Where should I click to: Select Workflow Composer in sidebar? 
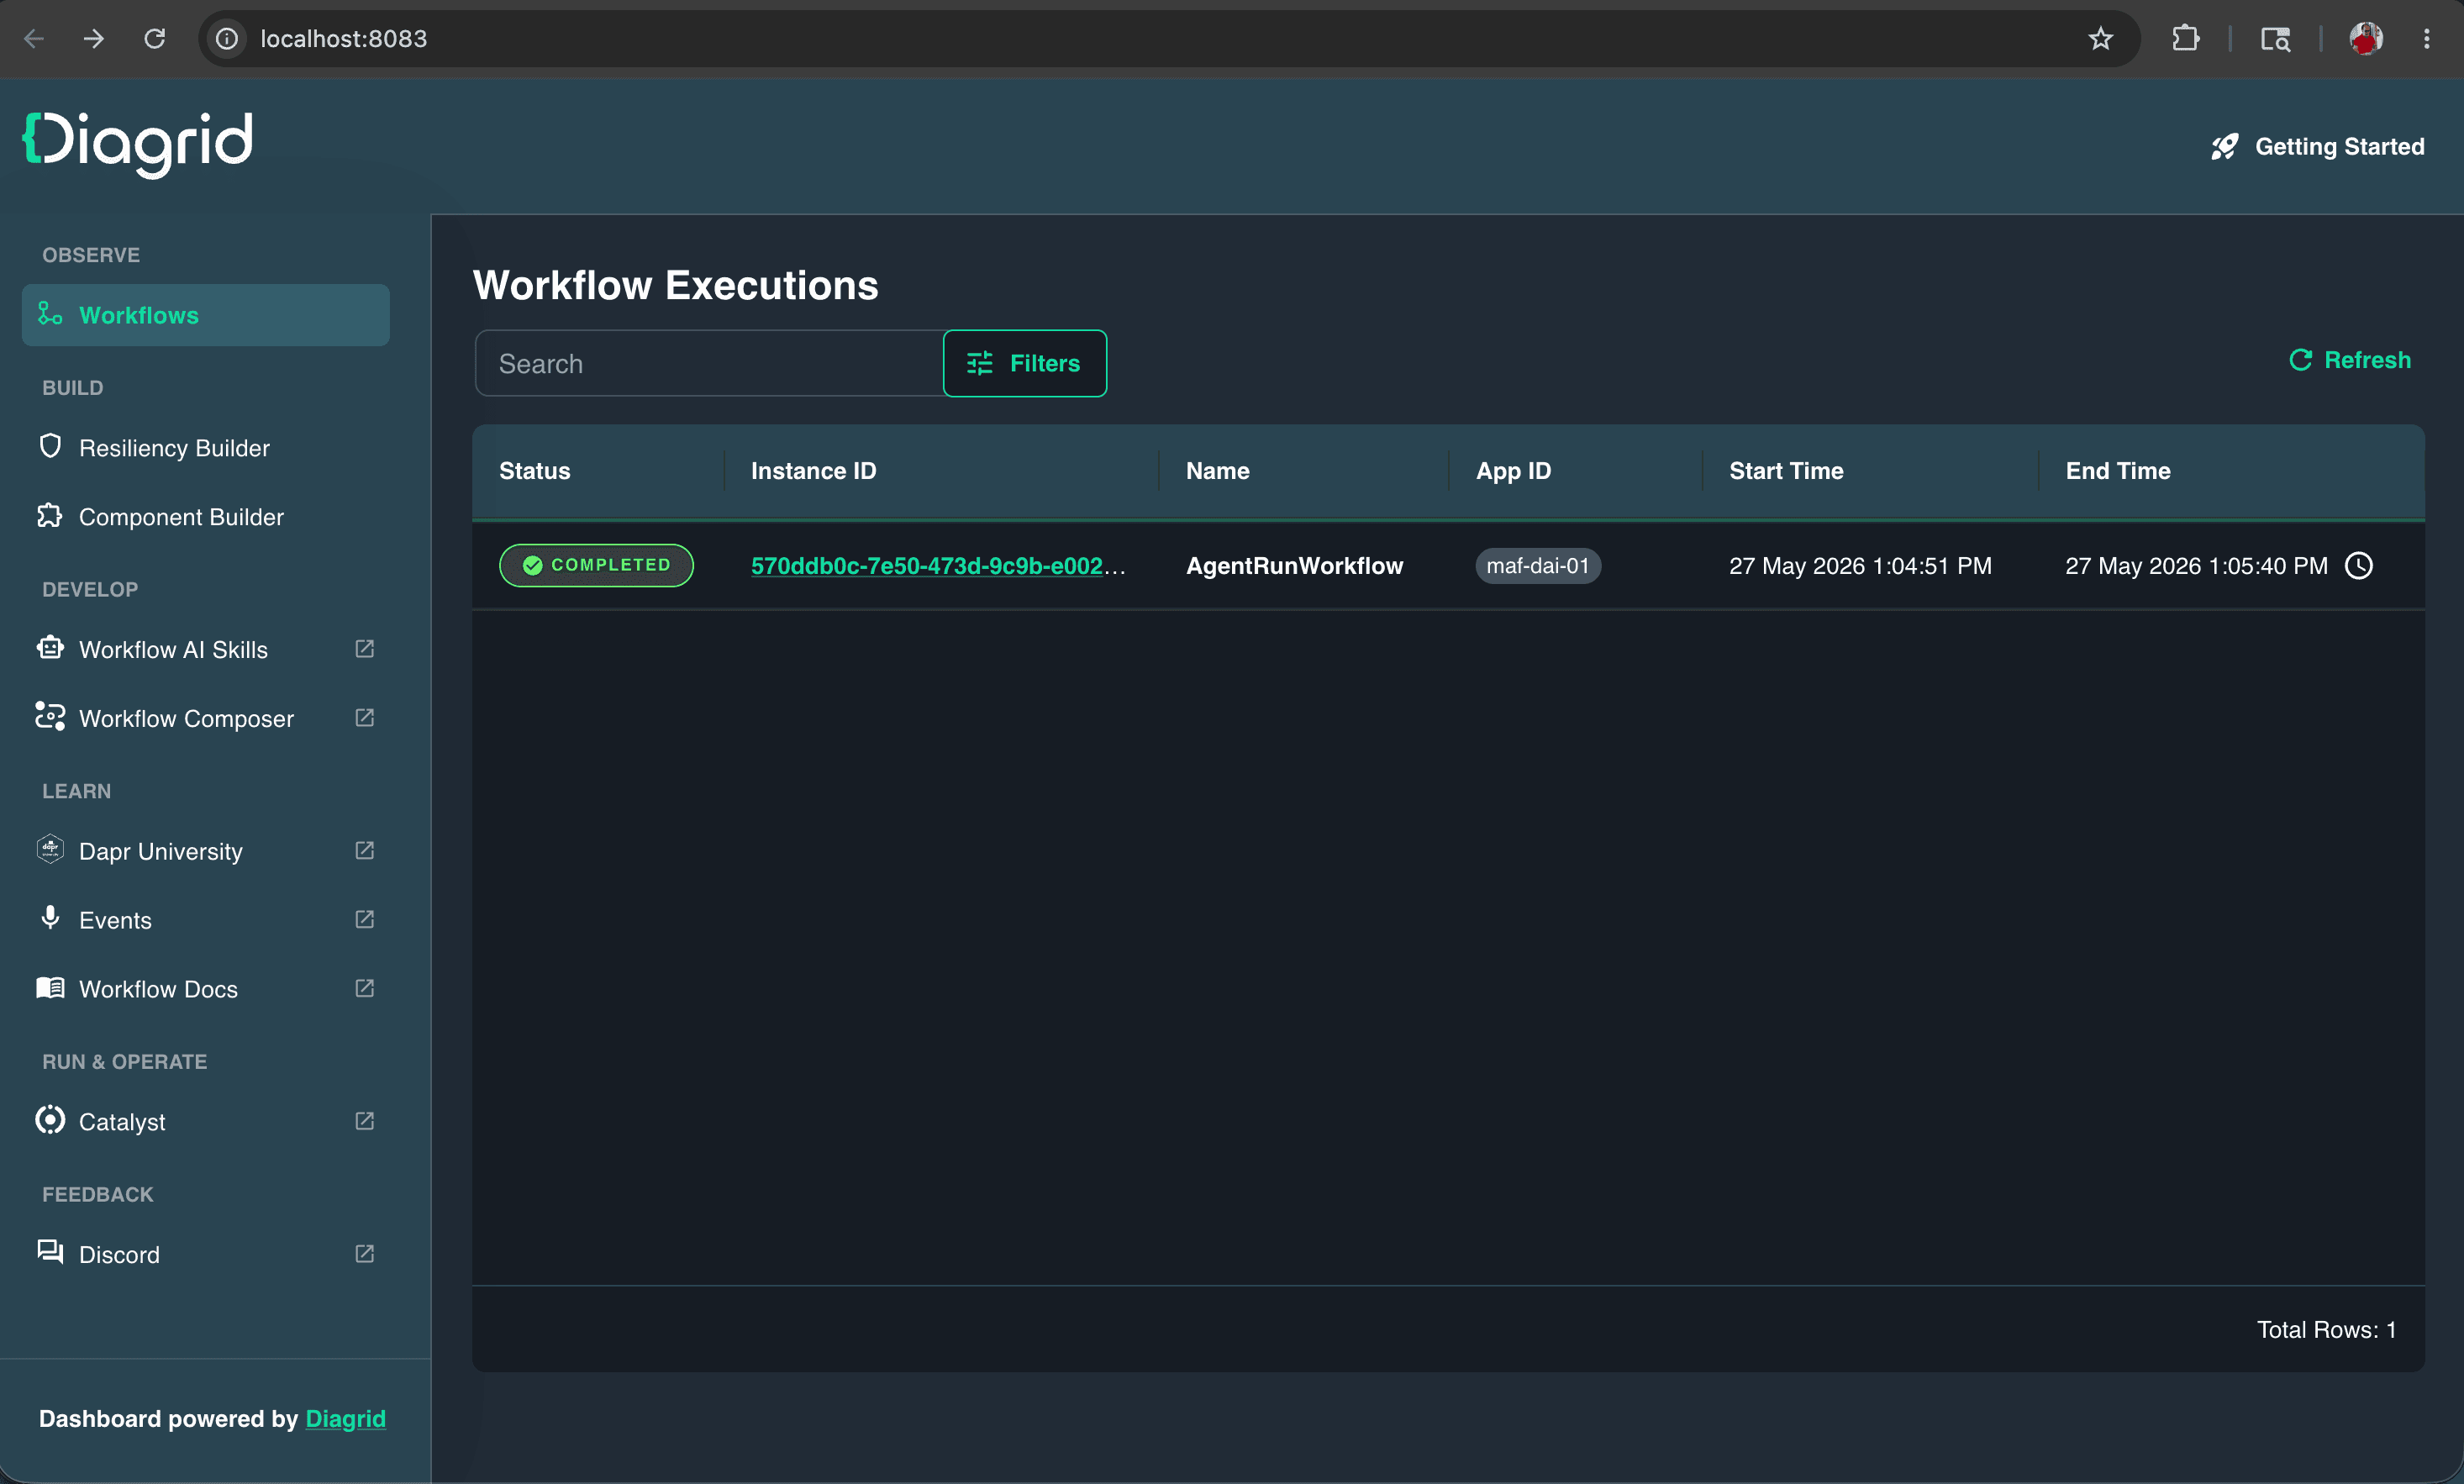(206, 718)
